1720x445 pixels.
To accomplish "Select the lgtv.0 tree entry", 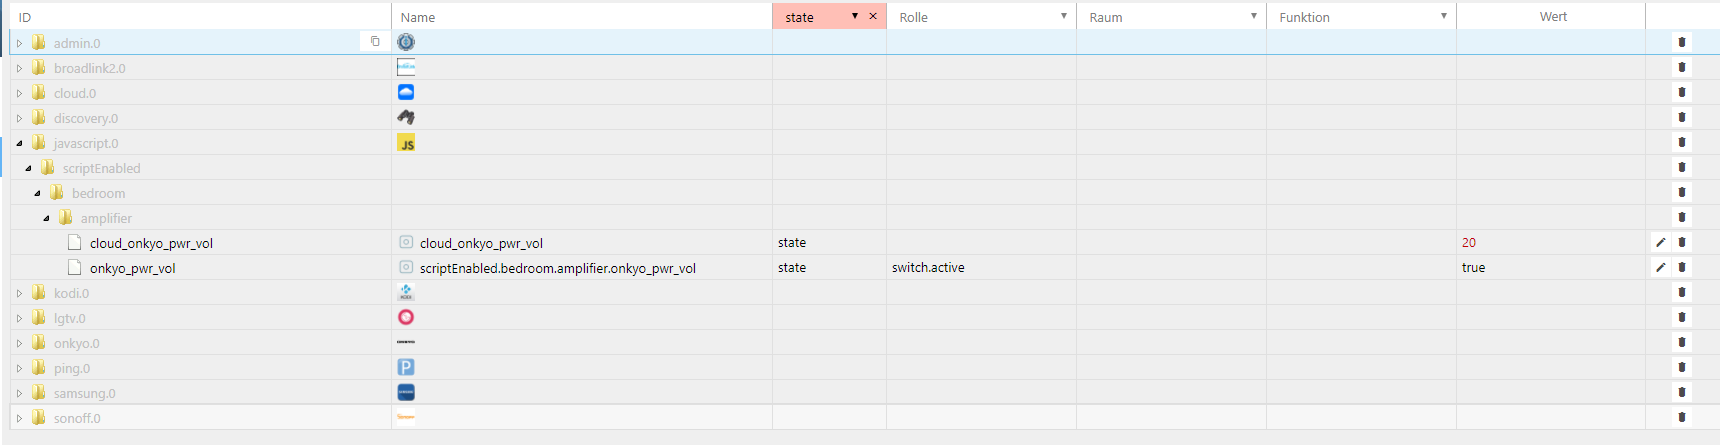I will click(x=69, y=318).
